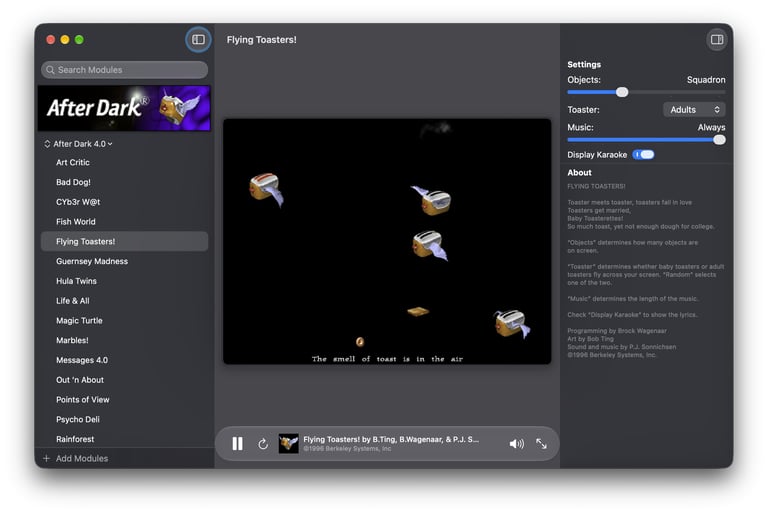The height and width of the screenshot is (514, 768).
Task: Click the 'The smell of toast is in the air' lyric
Action: (387, 359)
